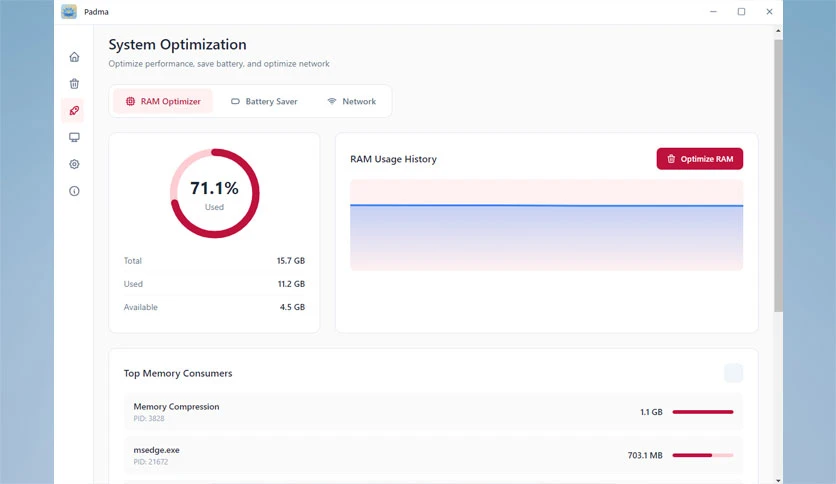The height and width of the screenshot is (484, 836).
Task: Click PID: 21672 text
Action: click(x=150, y=462)
